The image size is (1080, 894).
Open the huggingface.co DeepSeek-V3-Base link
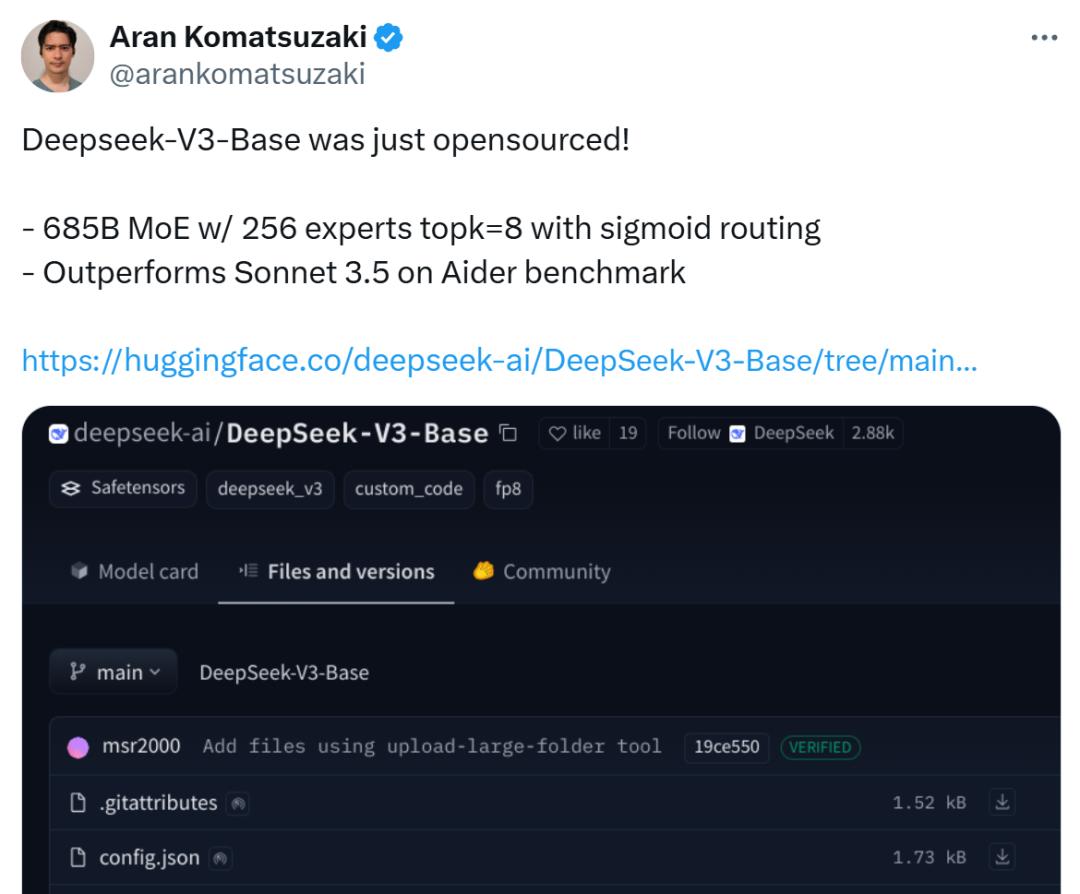click(x=499, y=360)
